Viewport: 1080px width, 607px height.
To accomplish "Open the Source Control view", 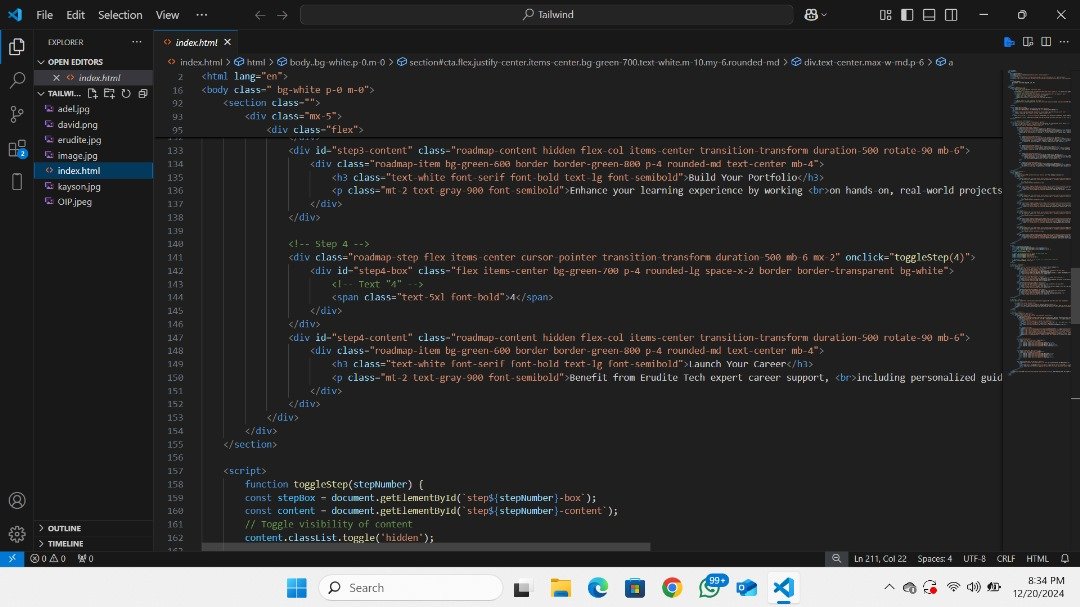I will 16,115.
